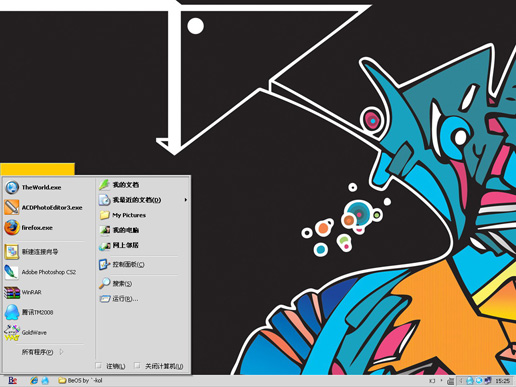Click the tray icon beside the expand arrow
This screenshot has width=516, height=387.
coord(470,380)
